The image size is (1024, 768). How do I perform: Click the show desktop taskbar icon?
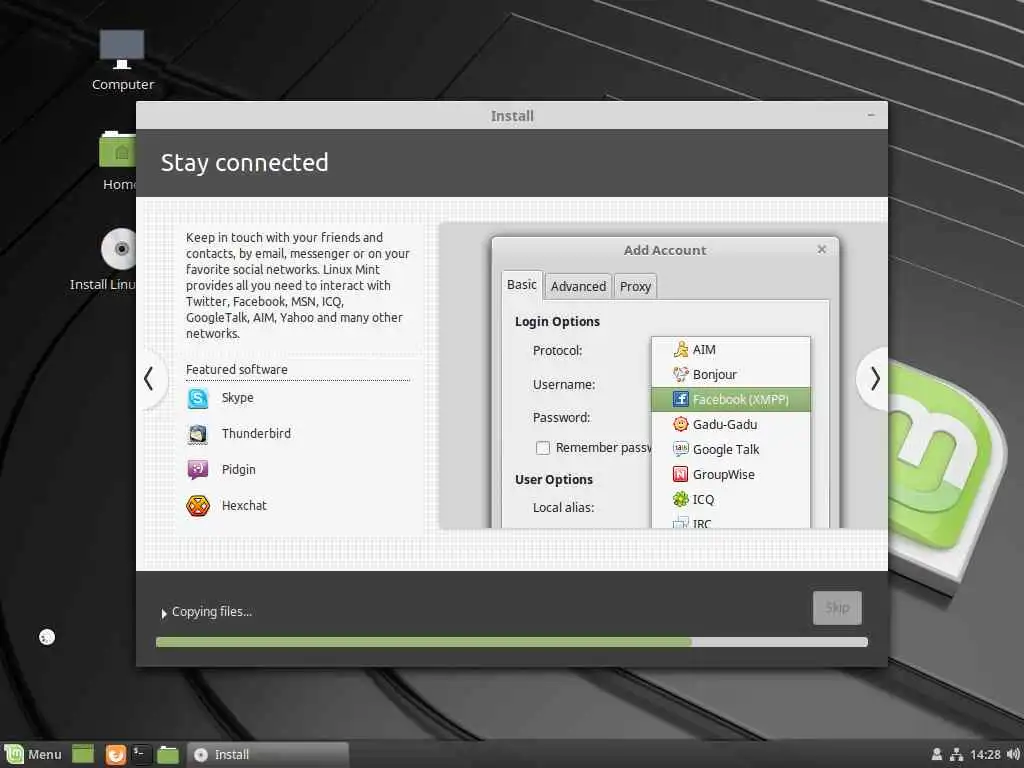pyautogui.click(x=83, y=754)
